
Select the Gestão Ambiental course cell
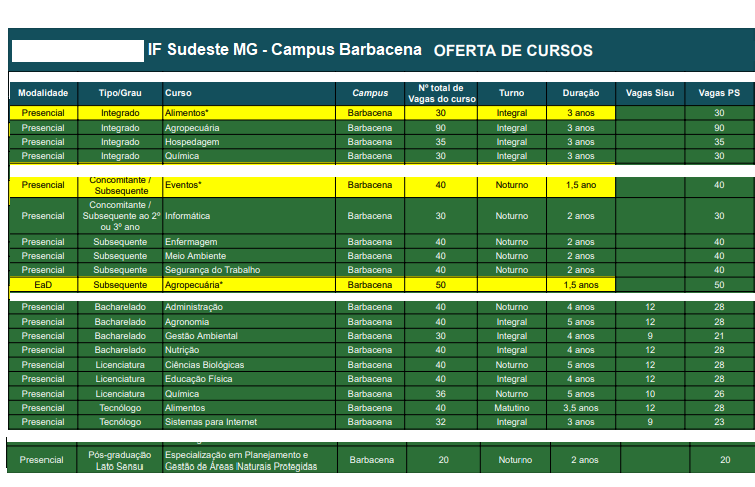click(201, 336)
